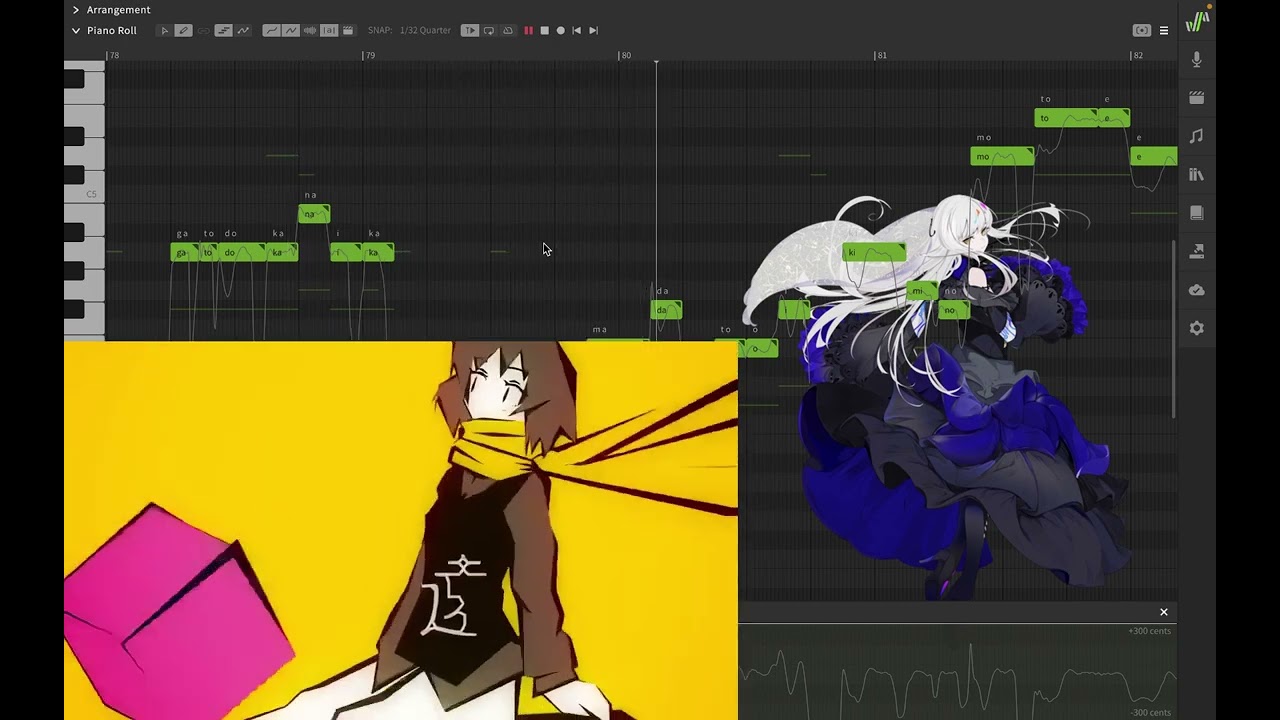Select the 'no' note block

(x=954, y=310)
